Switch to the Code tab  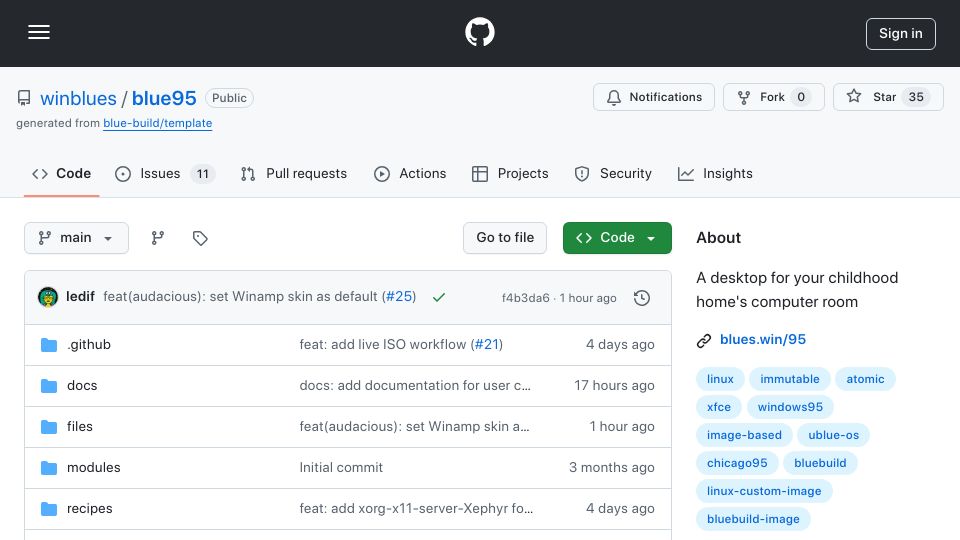pyautogui.click(x=62, y=174)
